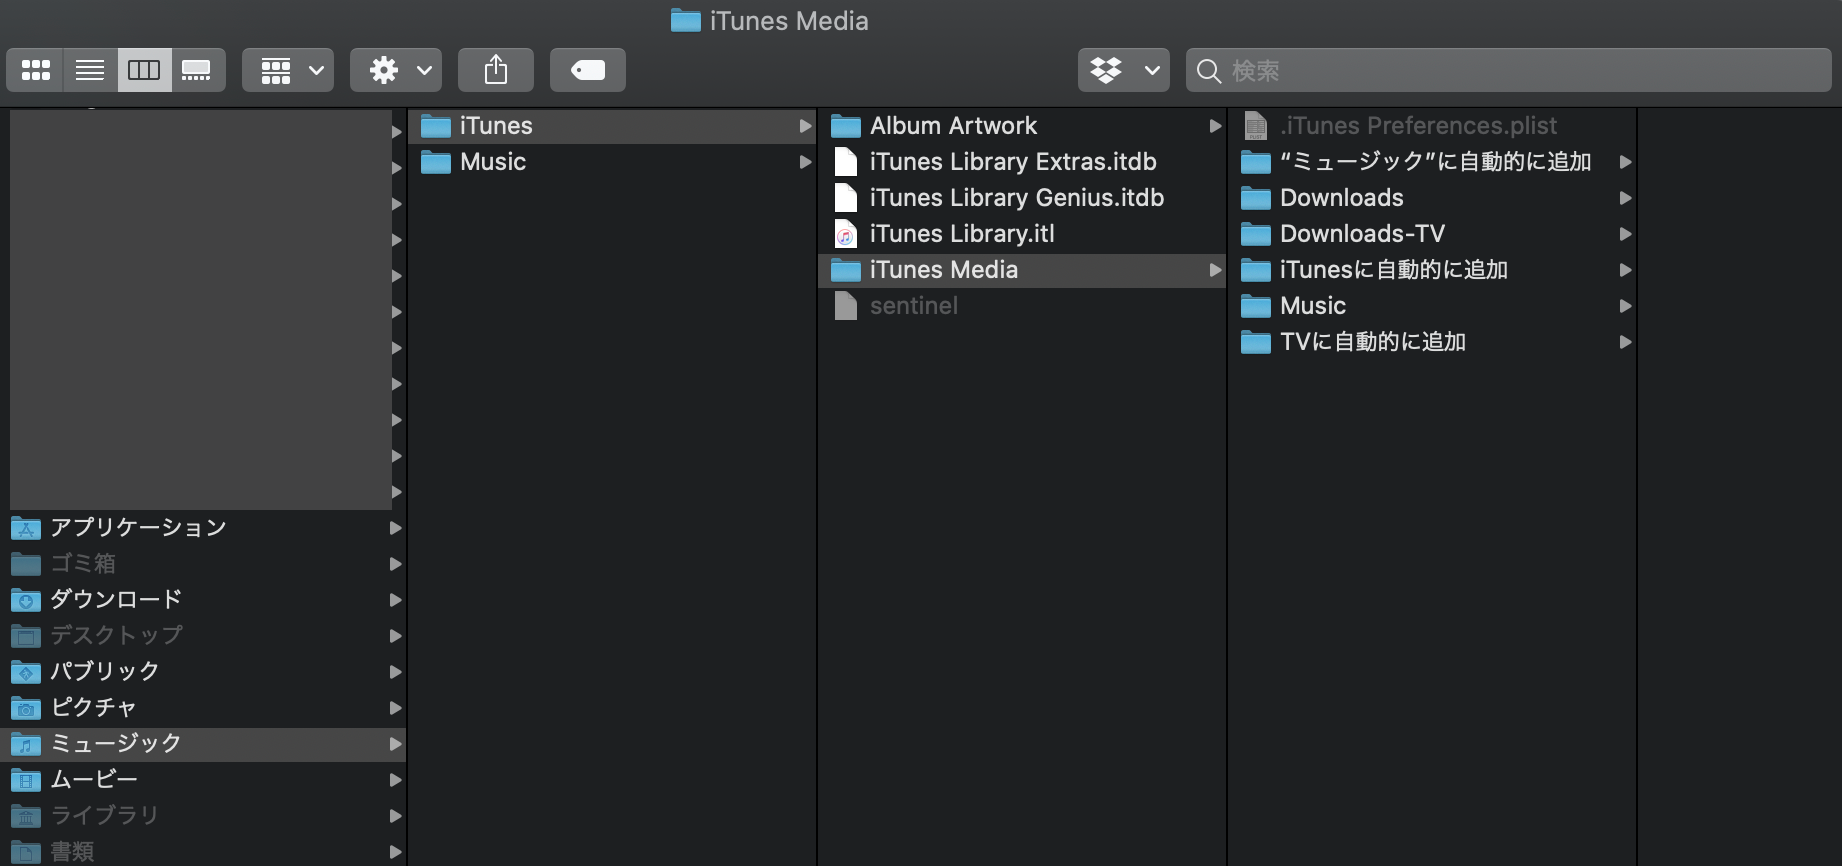Open the item grouping dropdown
Image resolution: width=1842 pixels, height=866 pixels.
click(288, 70)
